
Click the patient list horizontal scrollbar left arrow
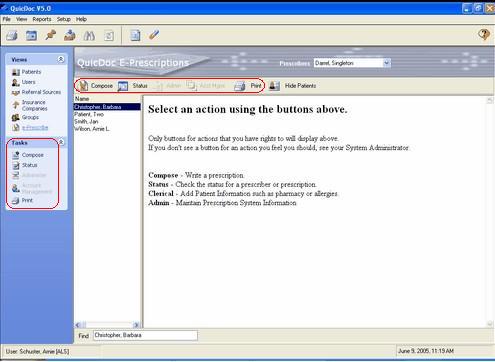(x=77, y=325)
